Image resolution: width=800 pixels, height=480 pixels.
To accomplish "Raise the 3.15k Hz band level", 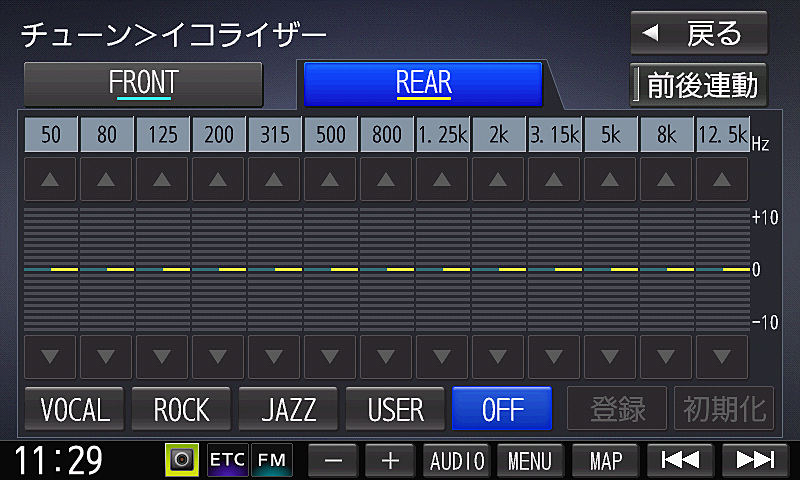I will 554,179.
